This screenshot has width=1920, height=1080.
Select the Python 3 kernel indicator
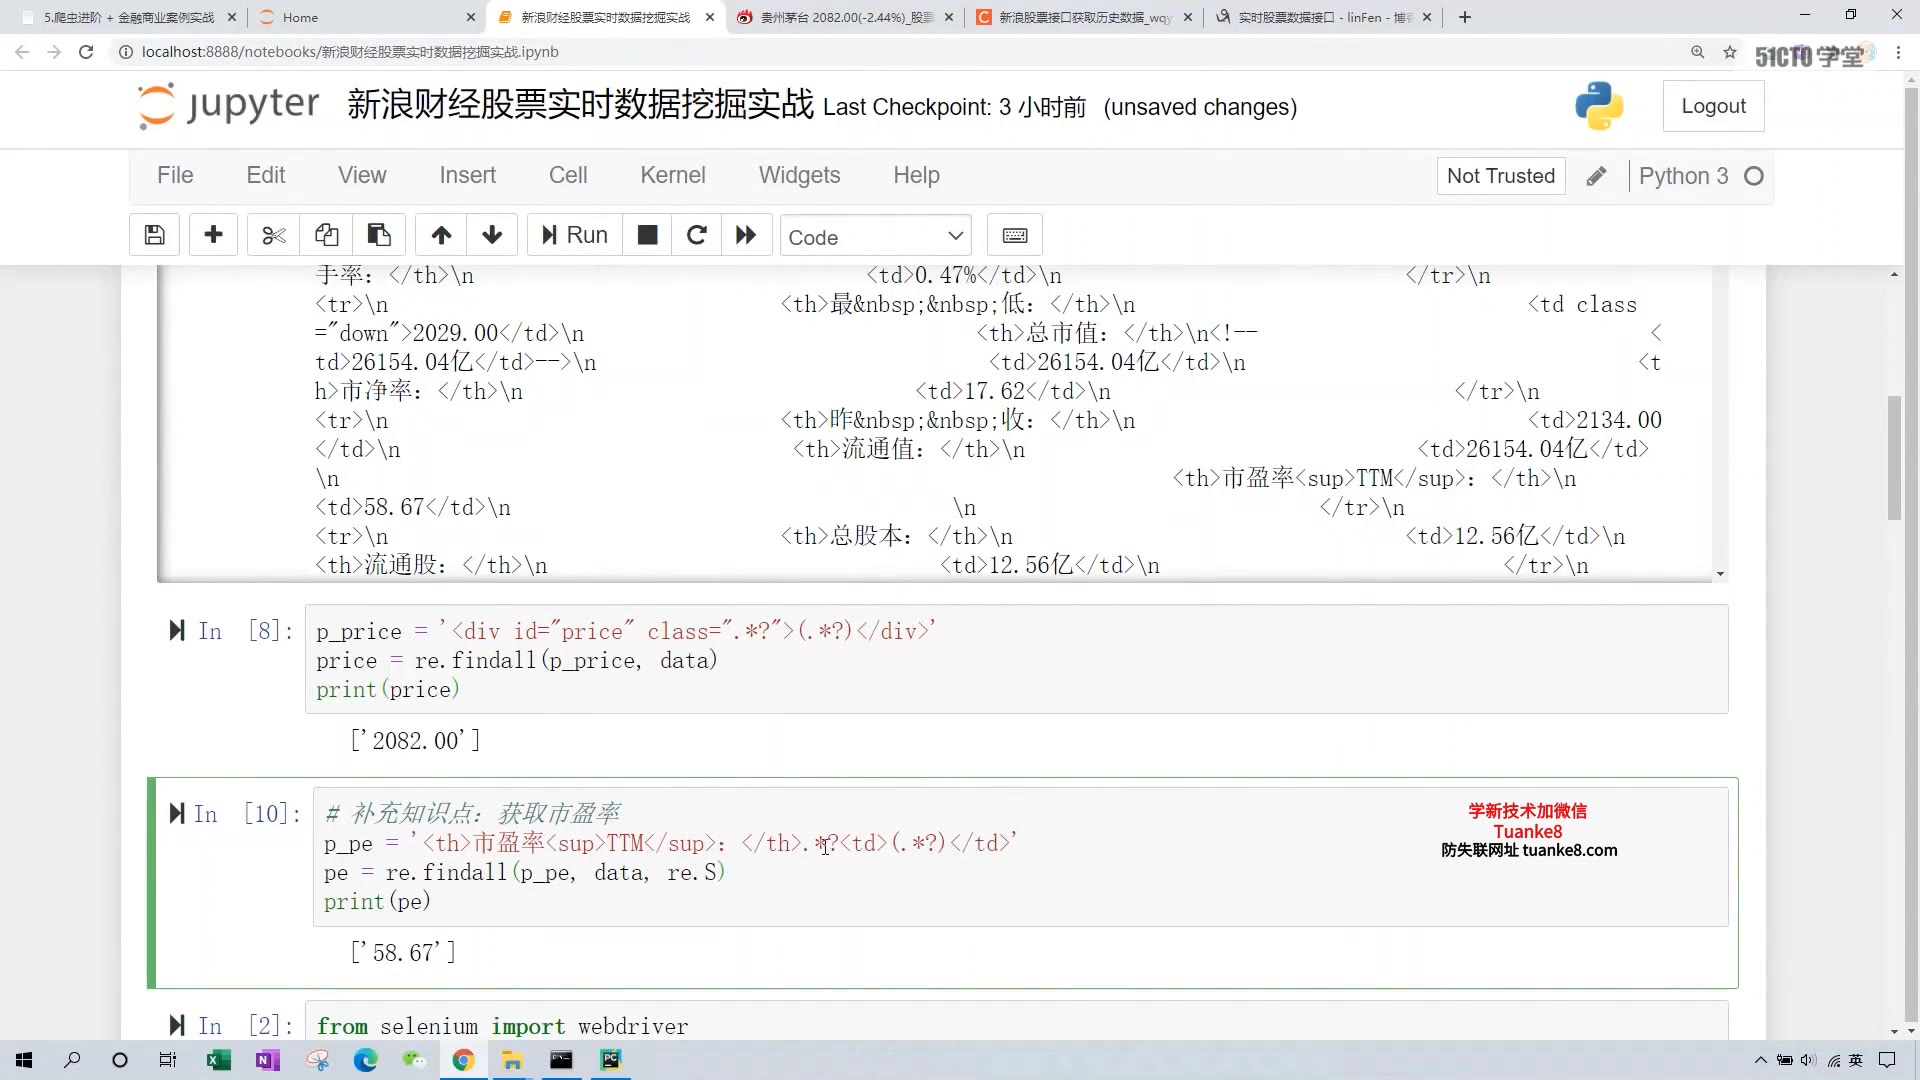pos(1686,175)
